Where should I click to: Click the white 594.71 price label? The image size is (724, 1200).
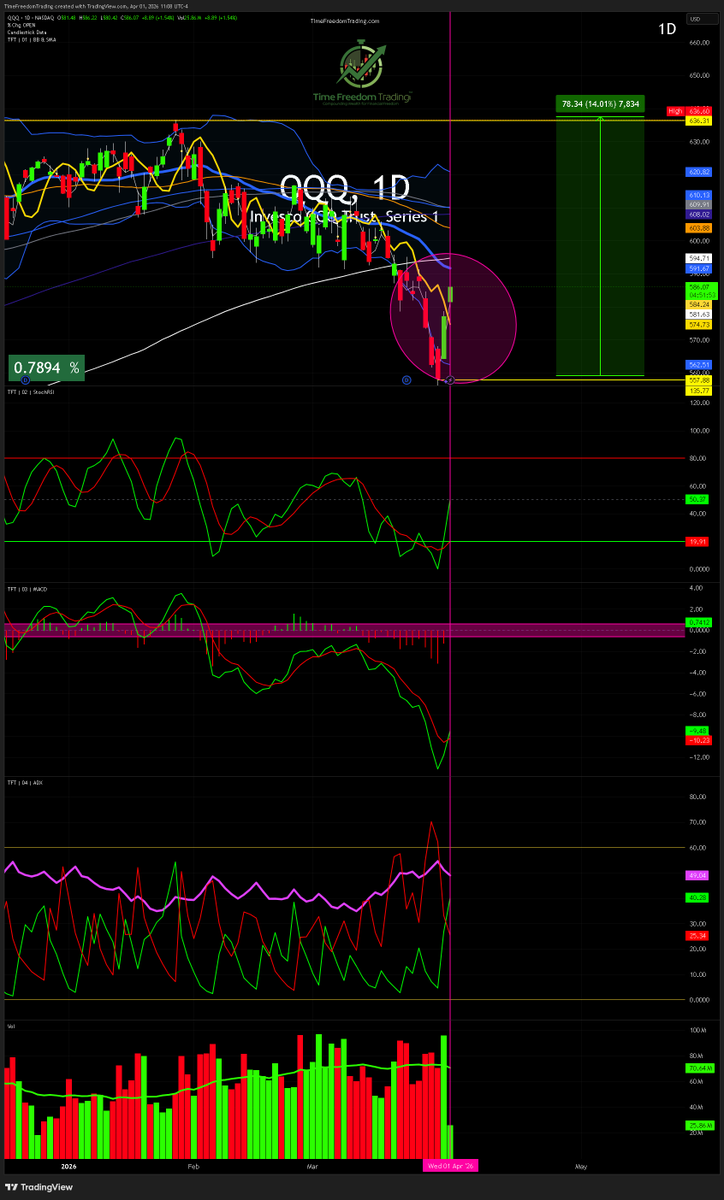(x=698, y=258)
